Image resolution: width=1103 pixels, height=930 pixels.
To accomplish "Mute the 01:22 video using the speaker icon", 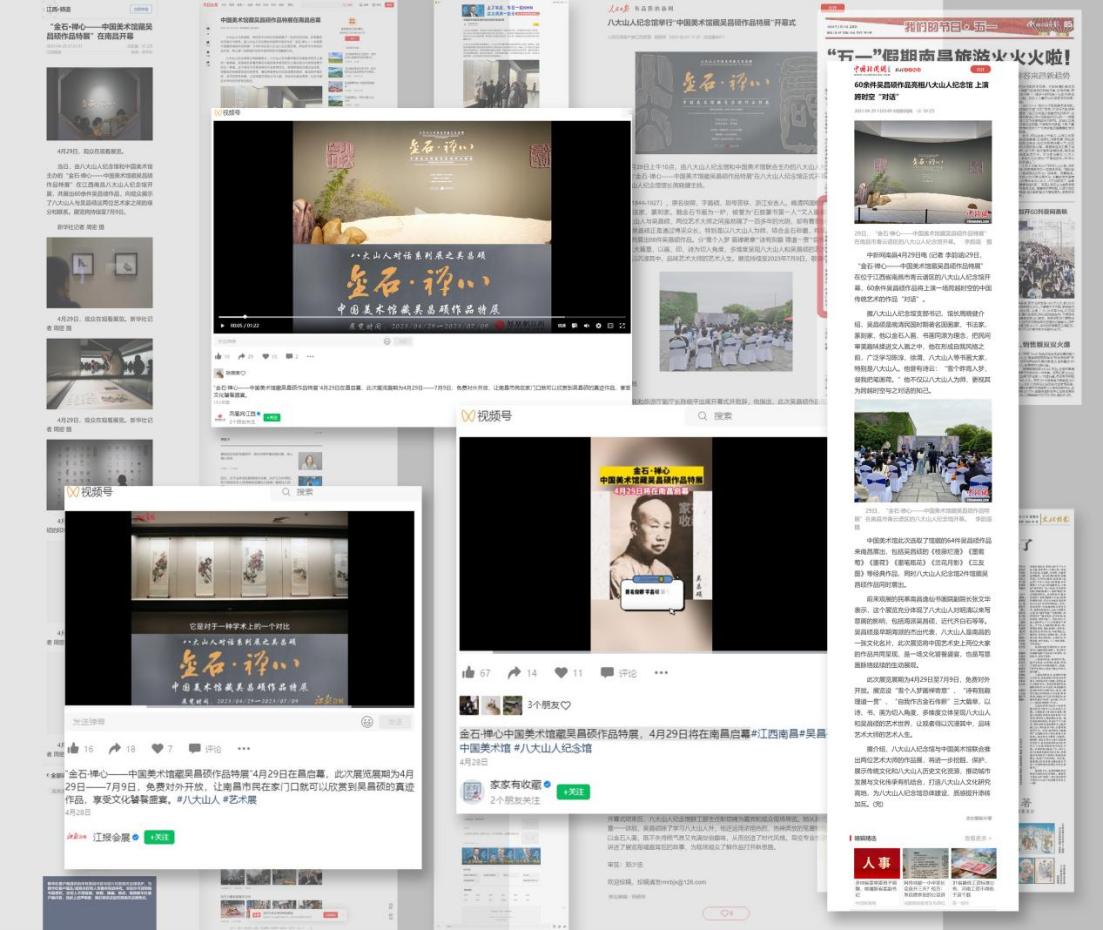I will point(587,326).
